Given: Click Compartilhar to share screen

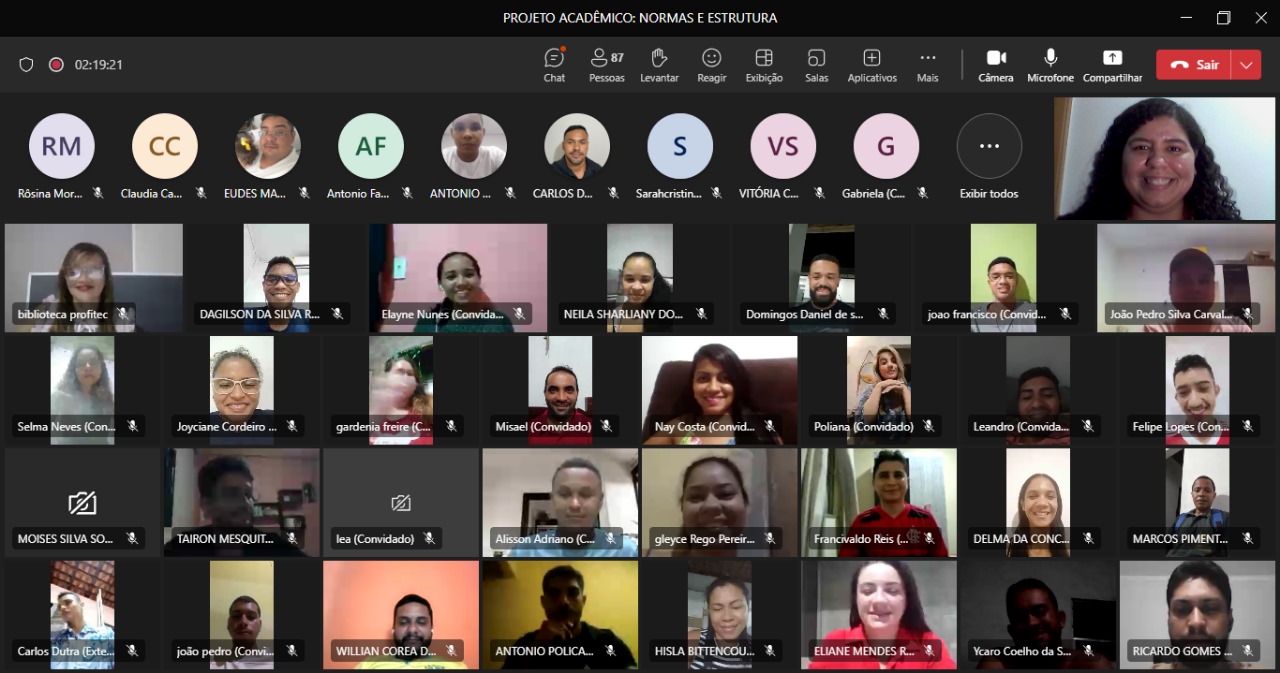Looking at the screenshot, I should 1112,65.
